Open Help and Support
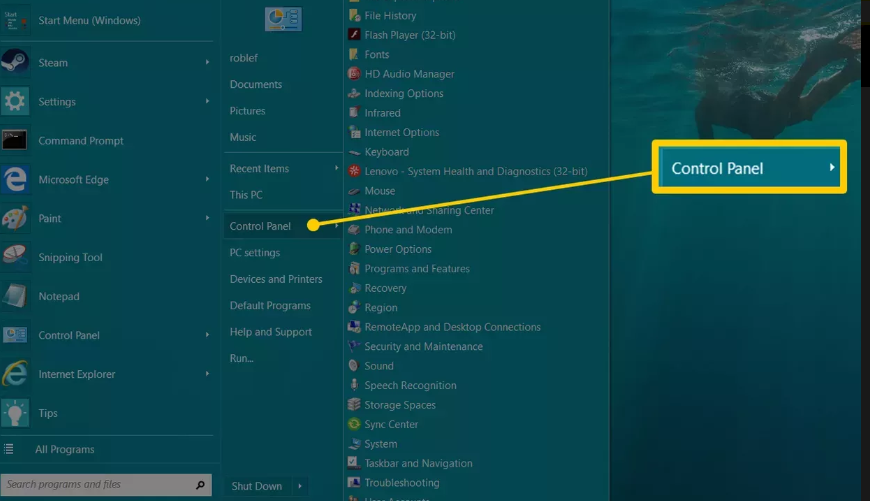Viewport: 870px width, 501px height. point(271,332)
